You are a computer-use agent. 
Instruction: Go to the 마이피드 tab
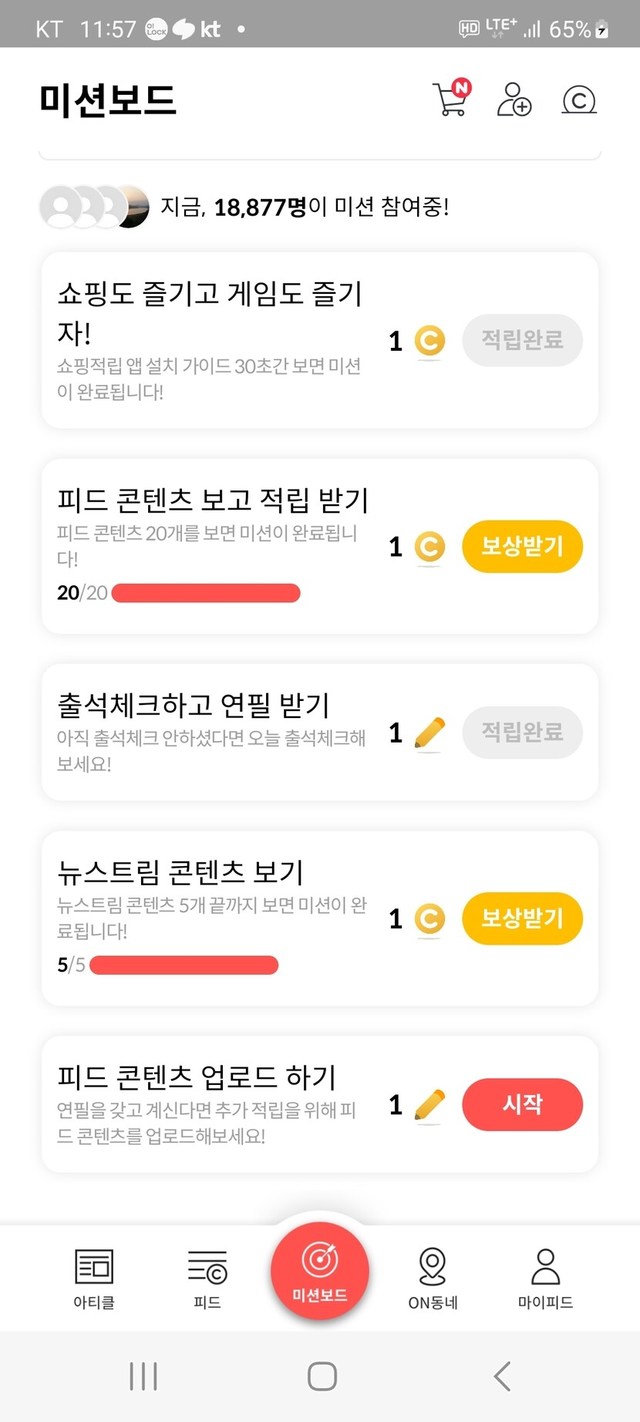click(x=545, y=1277)
